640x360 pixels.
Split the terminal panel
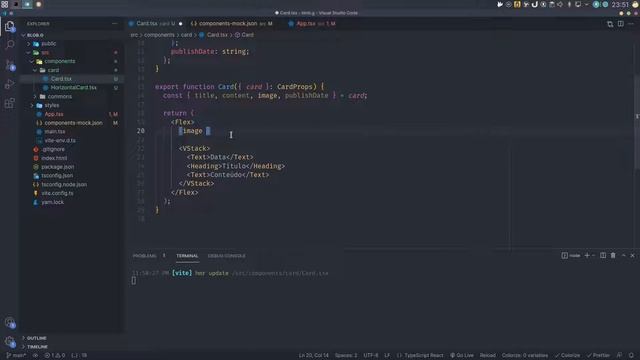click(x=603, y=256)
